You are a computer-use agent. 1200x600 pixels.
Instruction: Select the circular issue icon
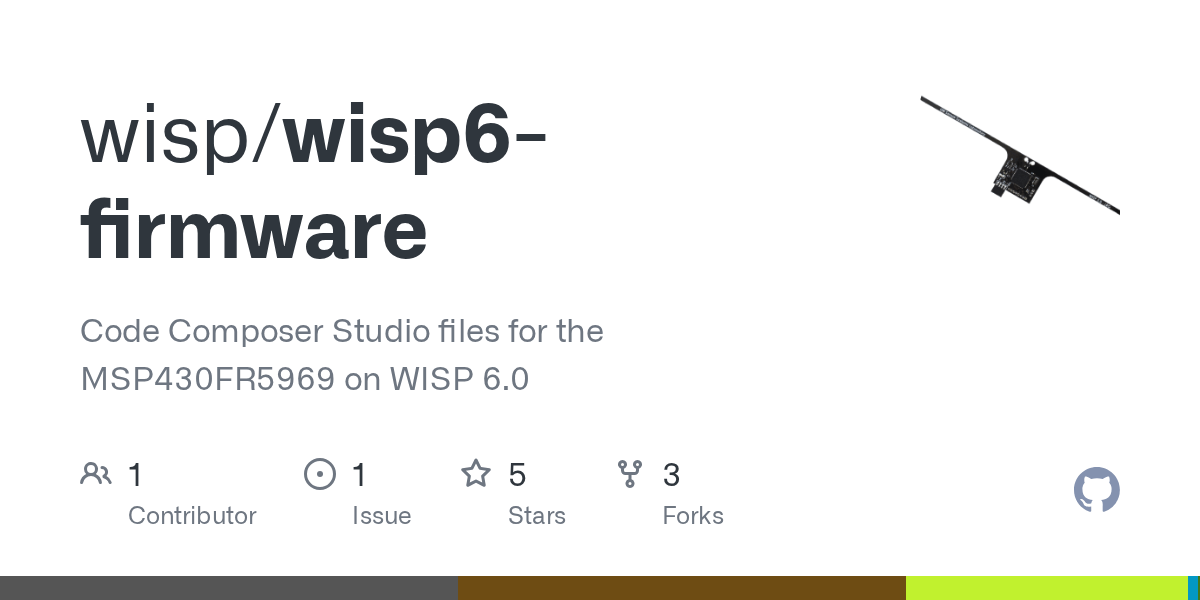pyautogui.click(x=320, y=473)
